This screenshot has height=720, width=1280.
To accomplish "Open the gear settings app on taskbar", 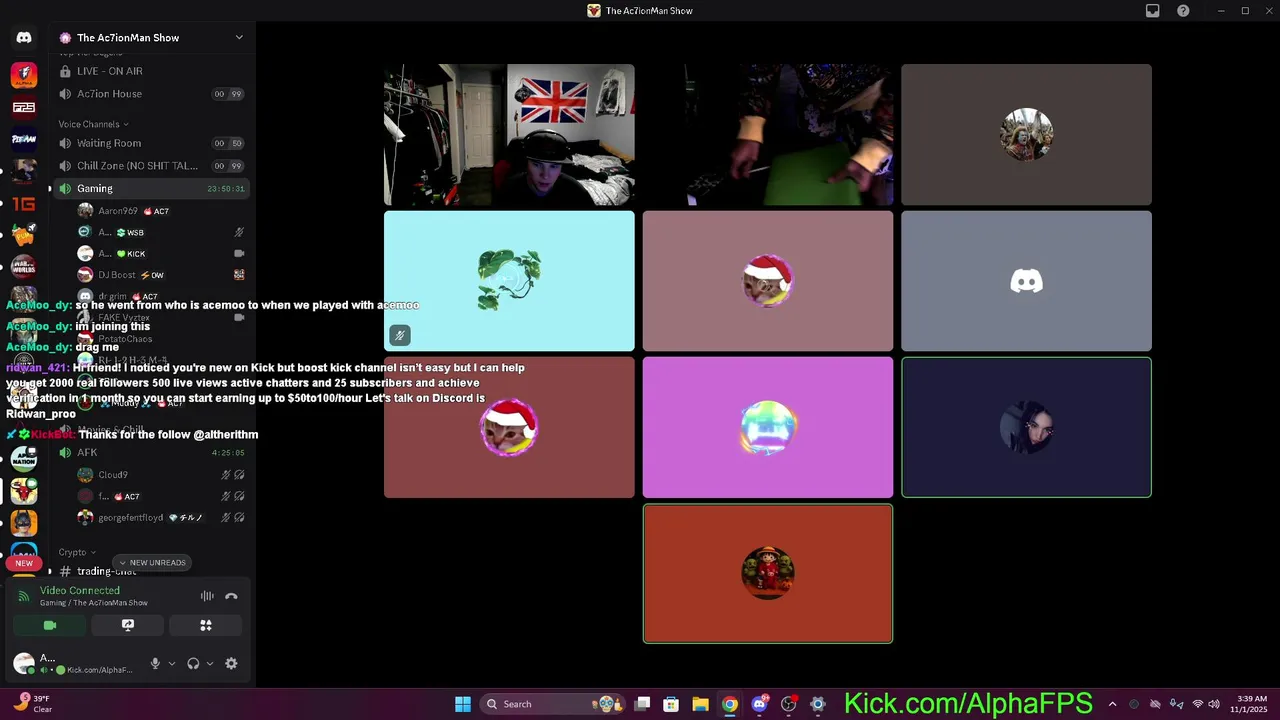I will coord(818,704).
